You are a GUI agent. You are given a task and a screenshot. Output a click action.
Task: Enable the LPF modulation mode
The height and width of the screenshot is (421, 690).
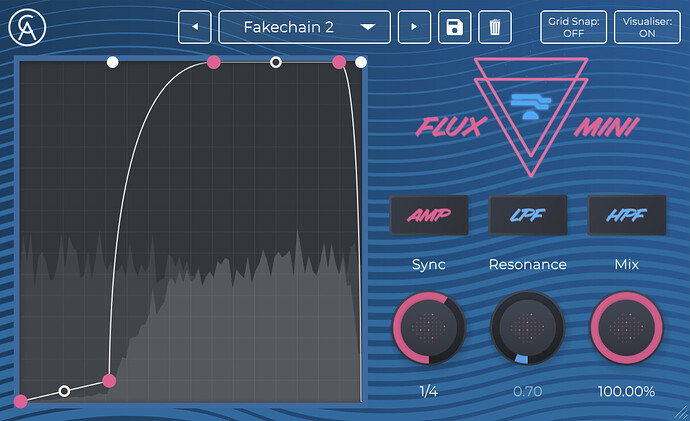[528, 215]
